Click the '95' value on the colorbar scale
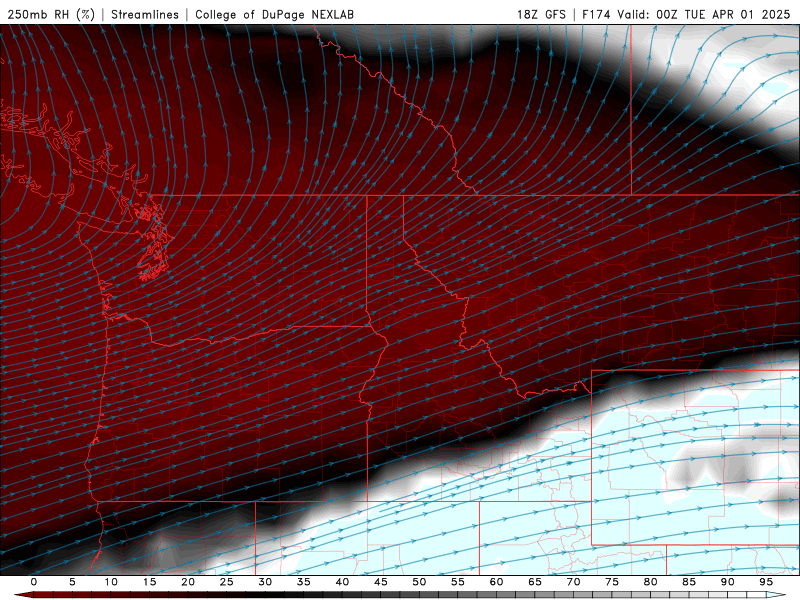The image size is (800, 600). coord(766,582)
